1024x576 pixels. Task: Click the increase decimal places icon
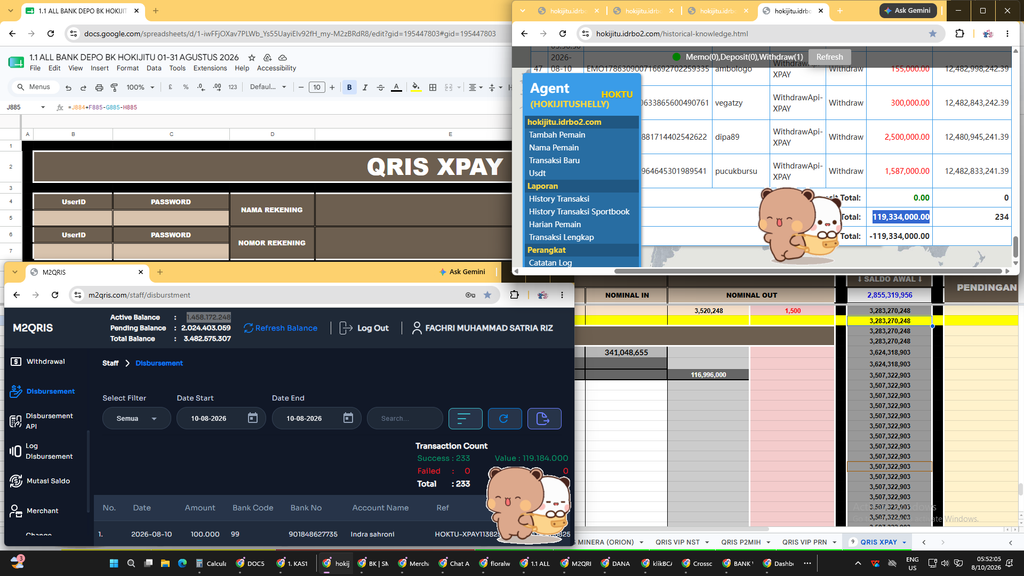217,88
